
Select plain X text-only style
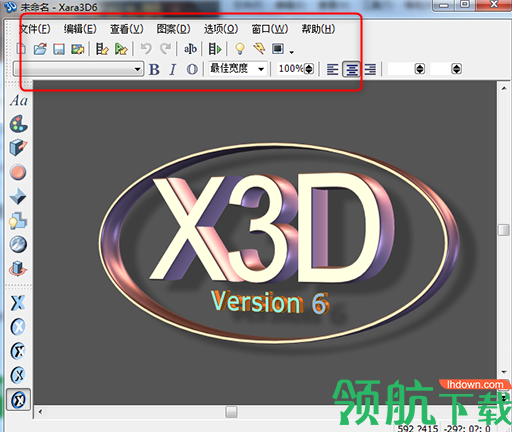(18, 303)
